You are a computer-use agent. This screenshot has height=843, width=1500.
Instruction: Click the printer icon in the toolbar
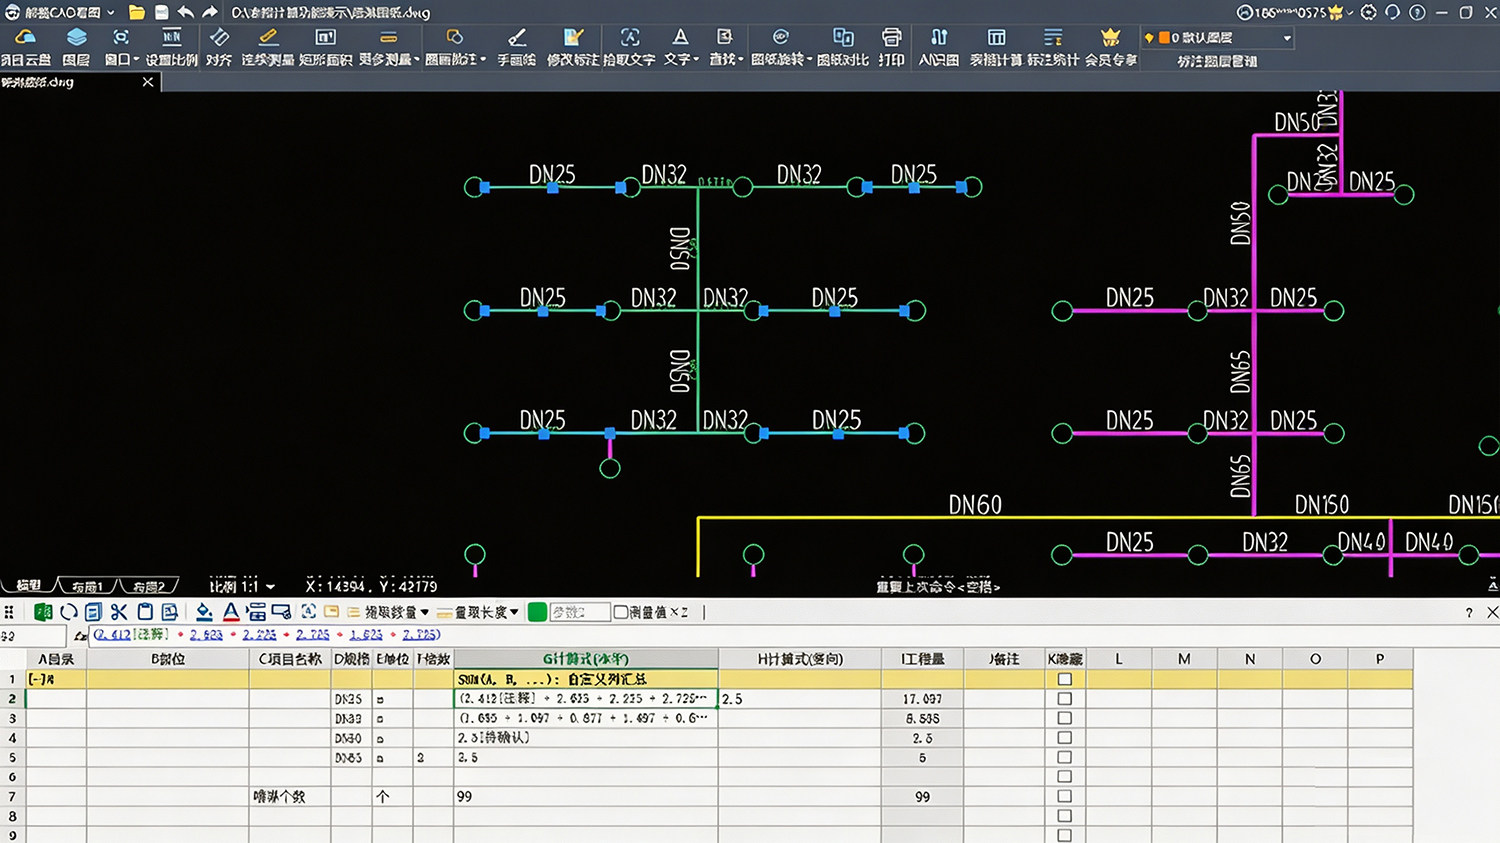891,37
